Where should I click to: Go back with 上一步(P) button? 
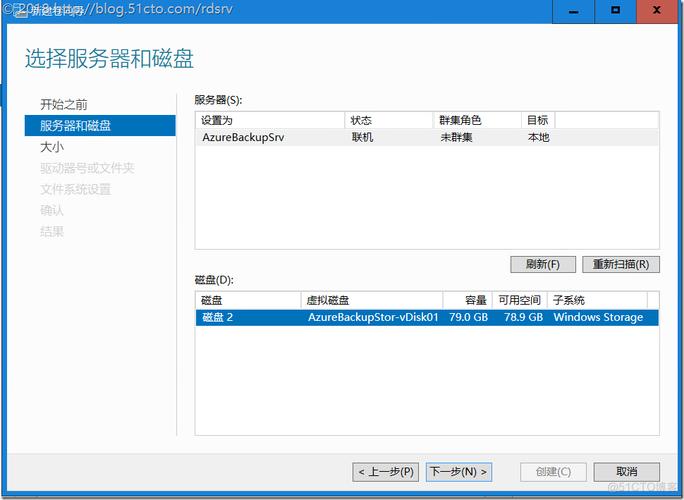coord(386,472)
